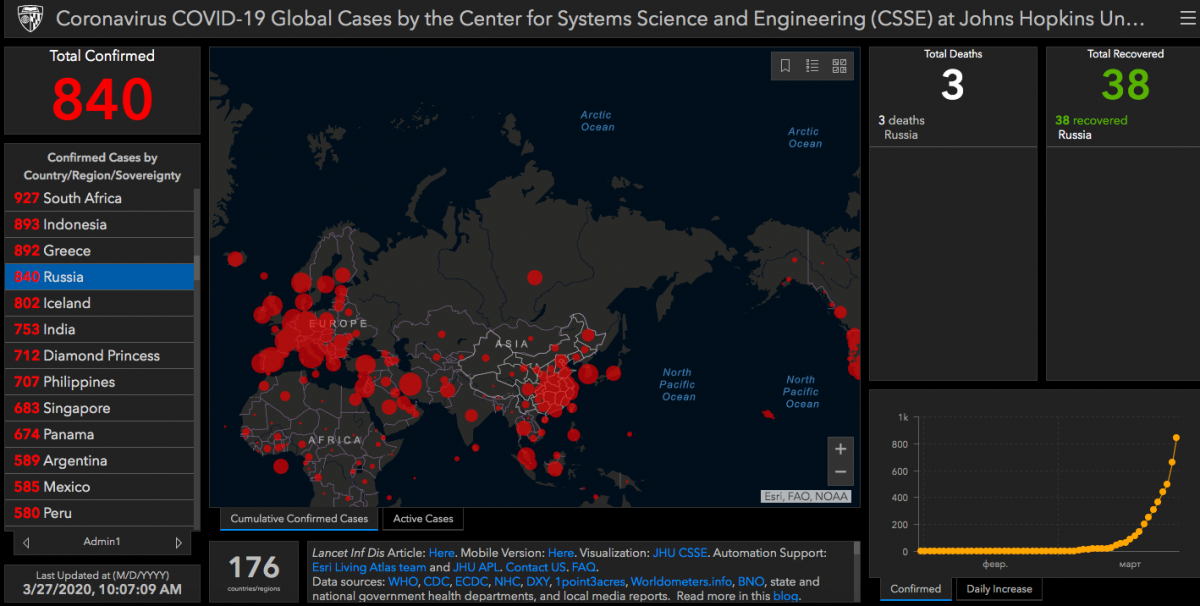The height and width of the screenshot is (606, 1200).
Task: Select Argentina in the country list
Action: [x=100, y=461]
